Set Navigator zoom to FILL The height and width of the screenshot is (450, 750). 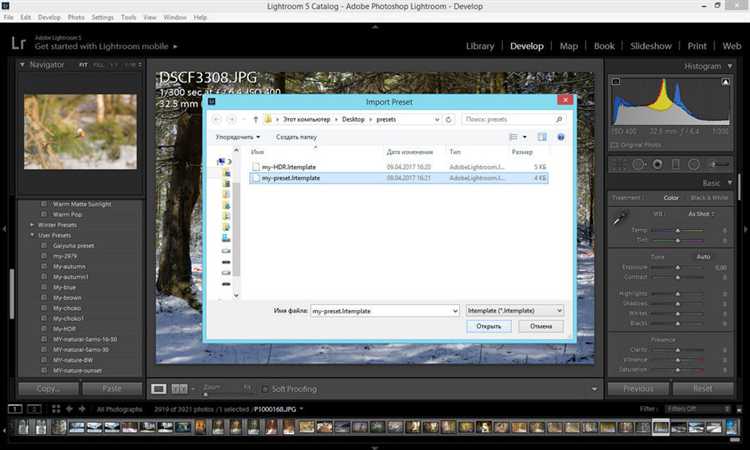pyautogui.click(x=98, y=65)
